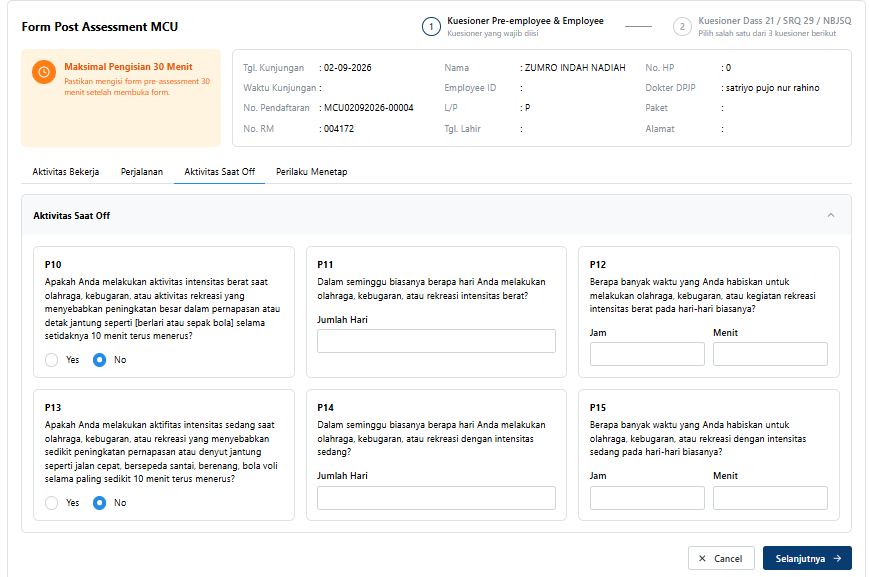The height and width of the screenshot is (577, 869).
Task: Select the Aktivitas Saat Off tab
Action: (x=219, y=172)
